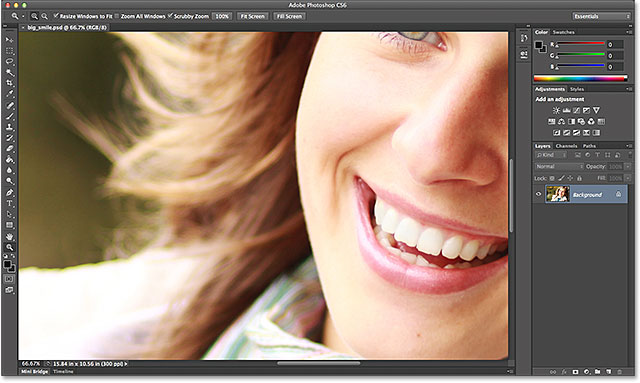Select the History Brush tool
This screenshot has height=383, width=640.
(x=9, y=138)
